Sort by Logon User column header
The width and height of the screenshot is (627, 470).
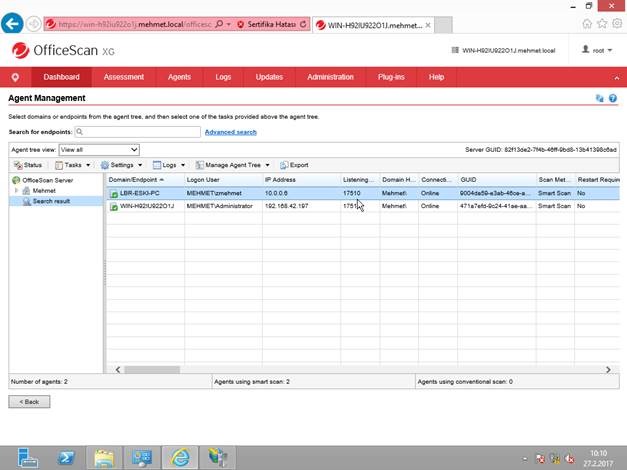223,180
